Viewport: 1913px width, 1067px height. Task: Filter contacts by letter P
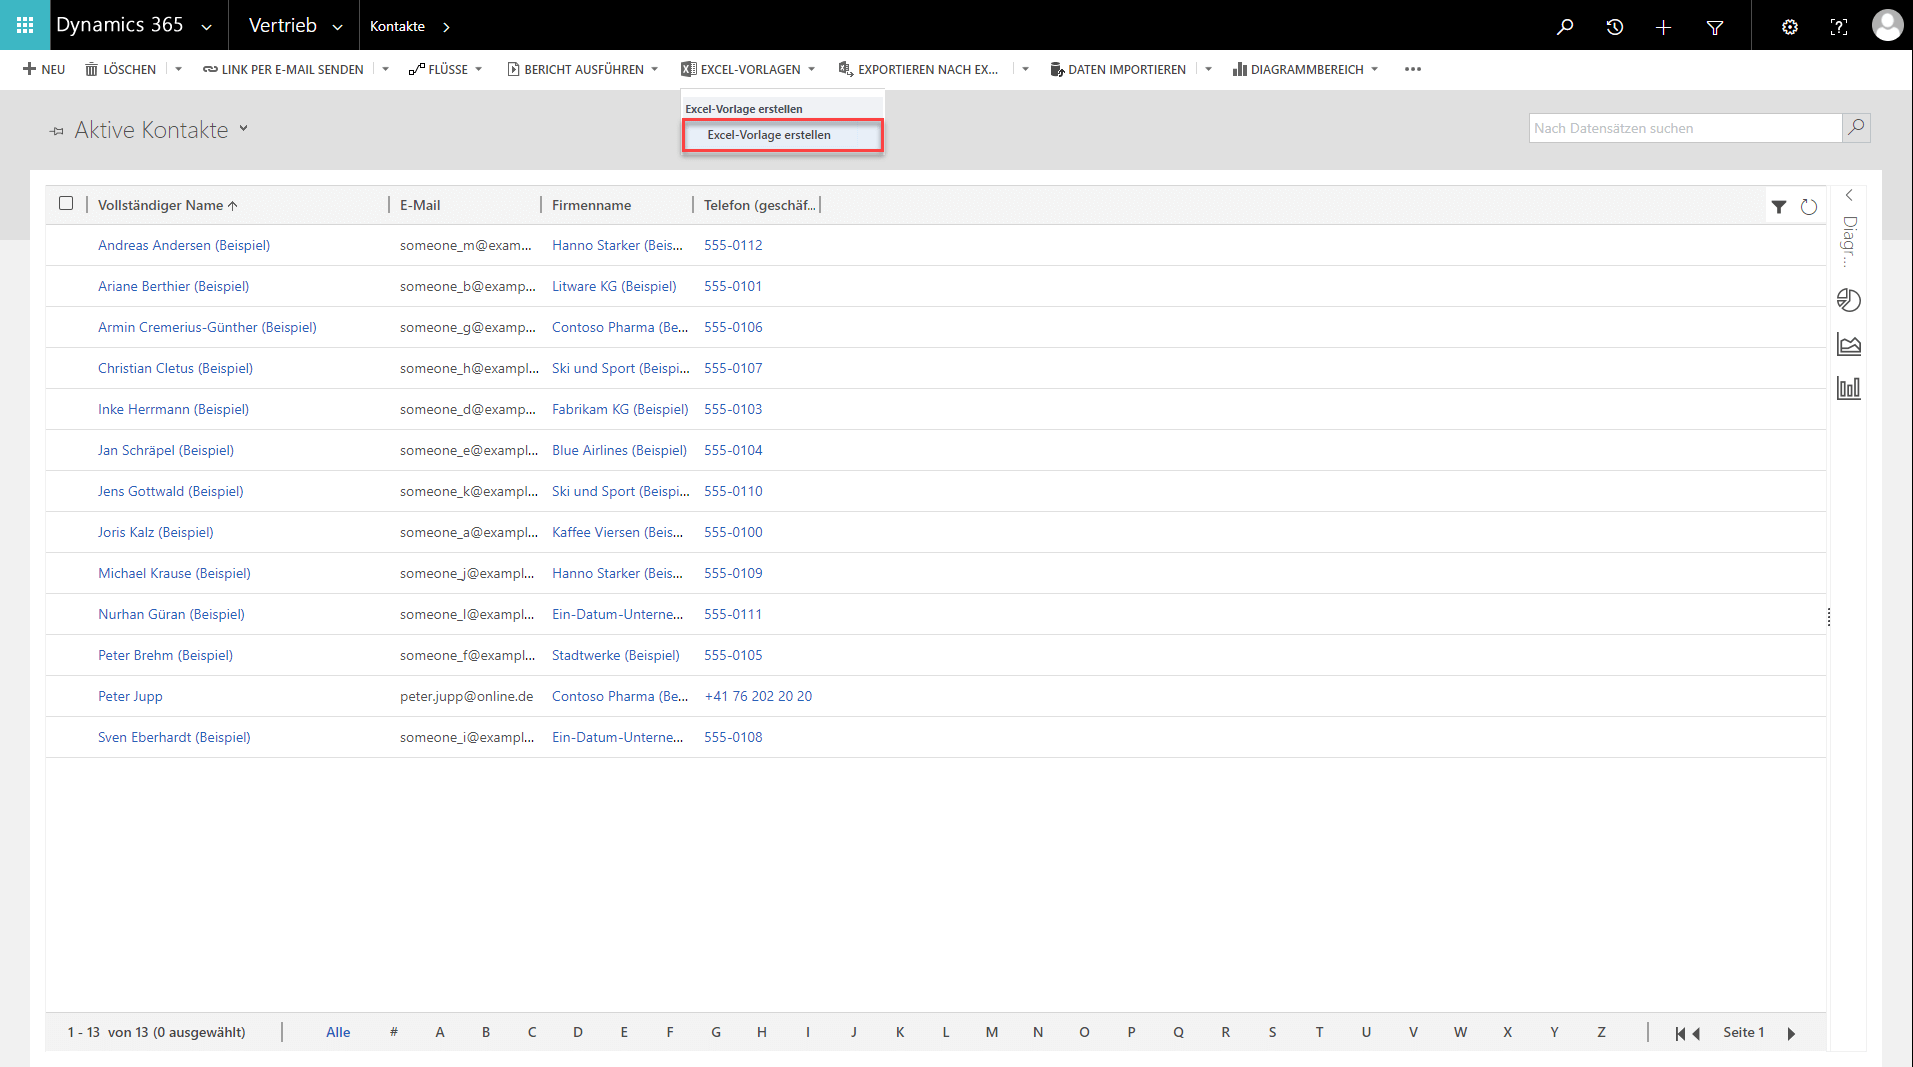point(1131,1032)
